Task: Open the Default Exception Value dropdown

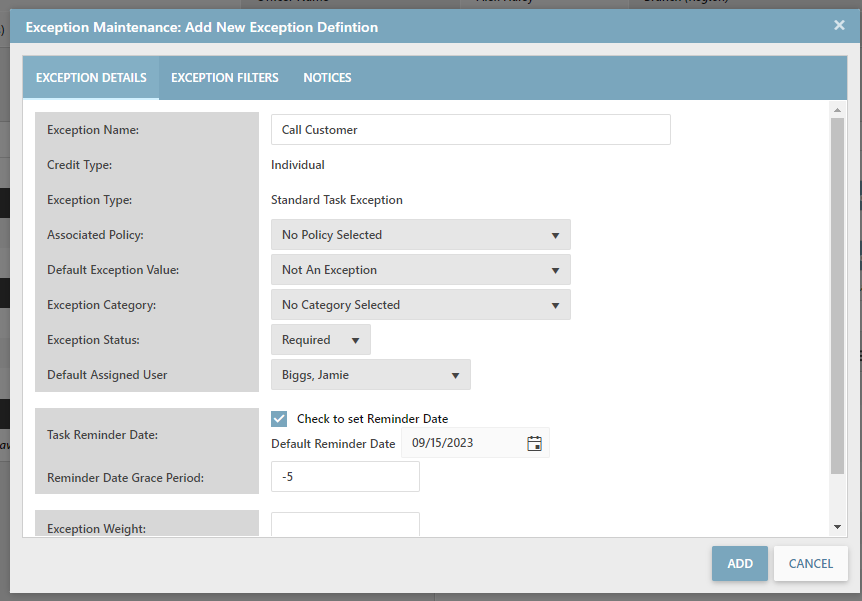Action: [x=420, y=270]
